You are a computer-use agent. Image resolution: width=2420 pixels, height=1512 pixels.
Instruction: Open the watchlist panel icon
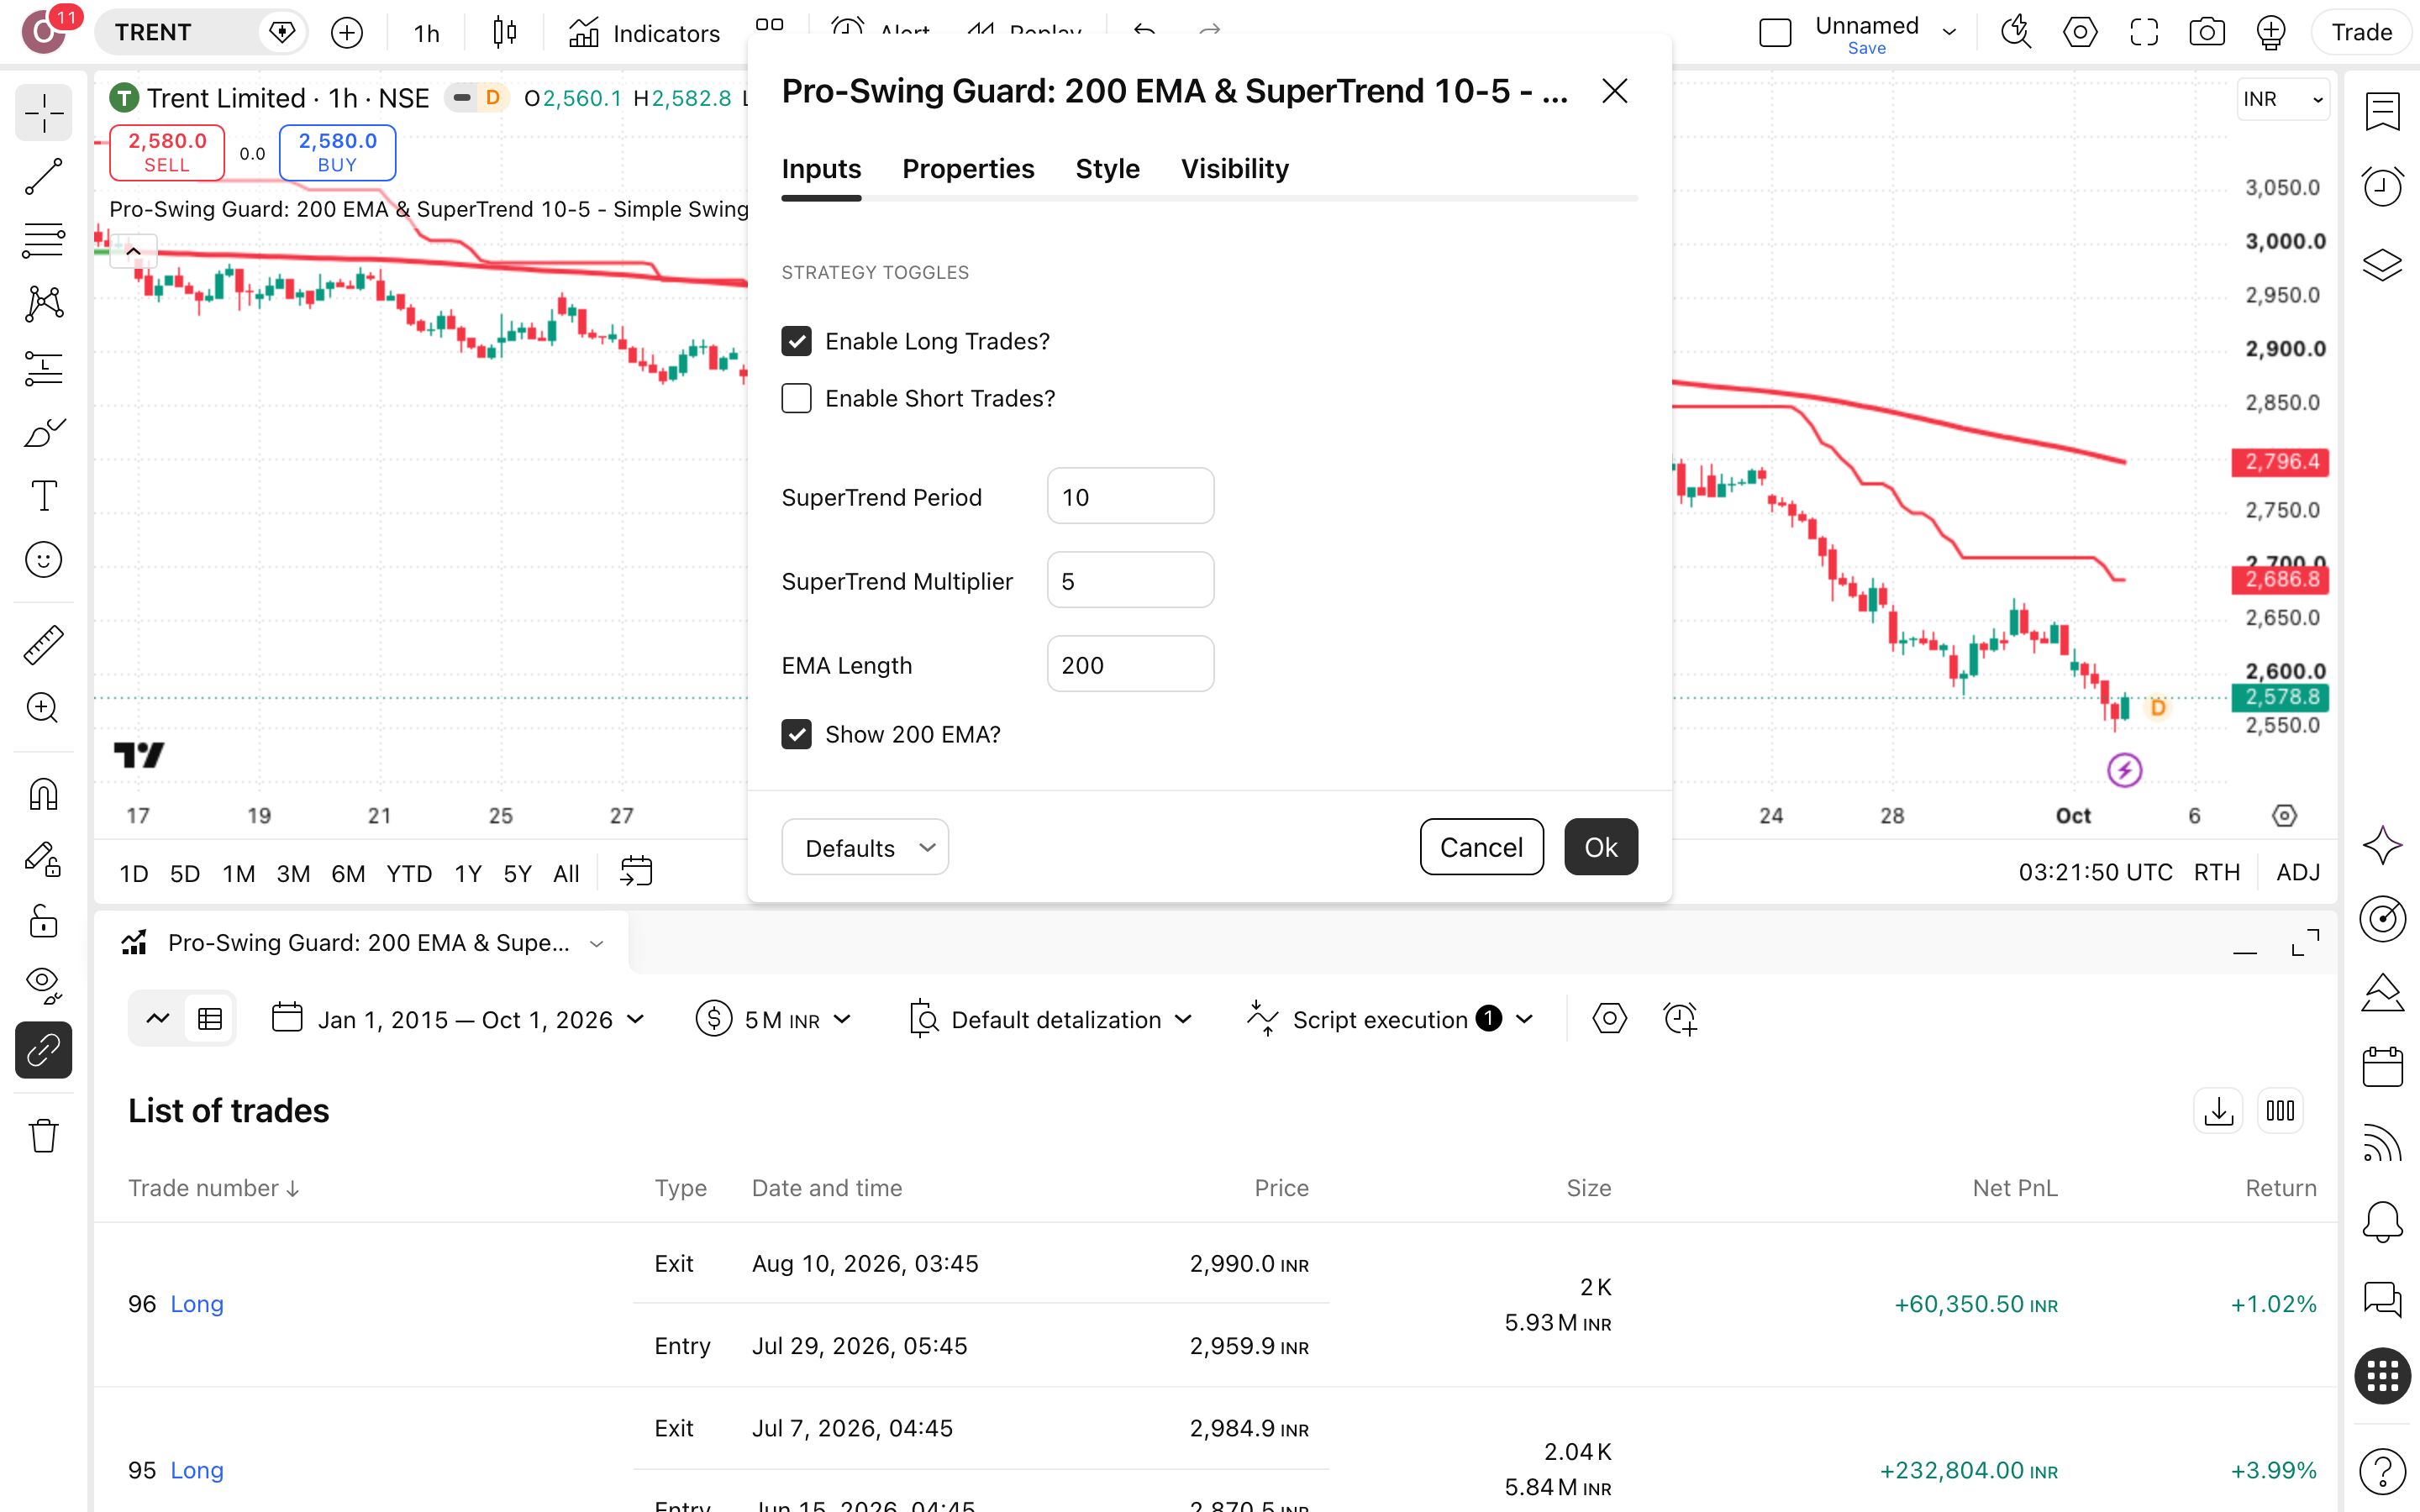point(2382,112)
